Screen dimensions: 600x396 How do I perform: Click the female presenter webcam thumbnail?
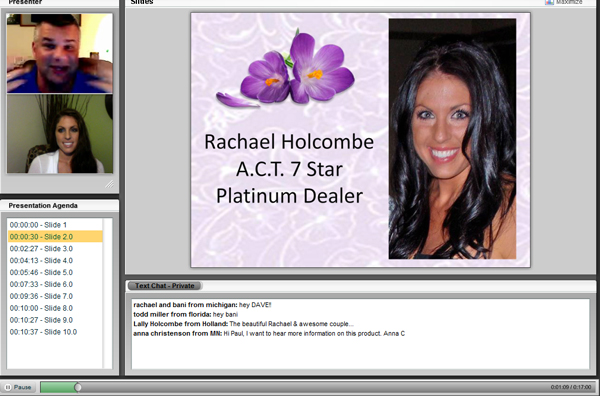point(60,134)
